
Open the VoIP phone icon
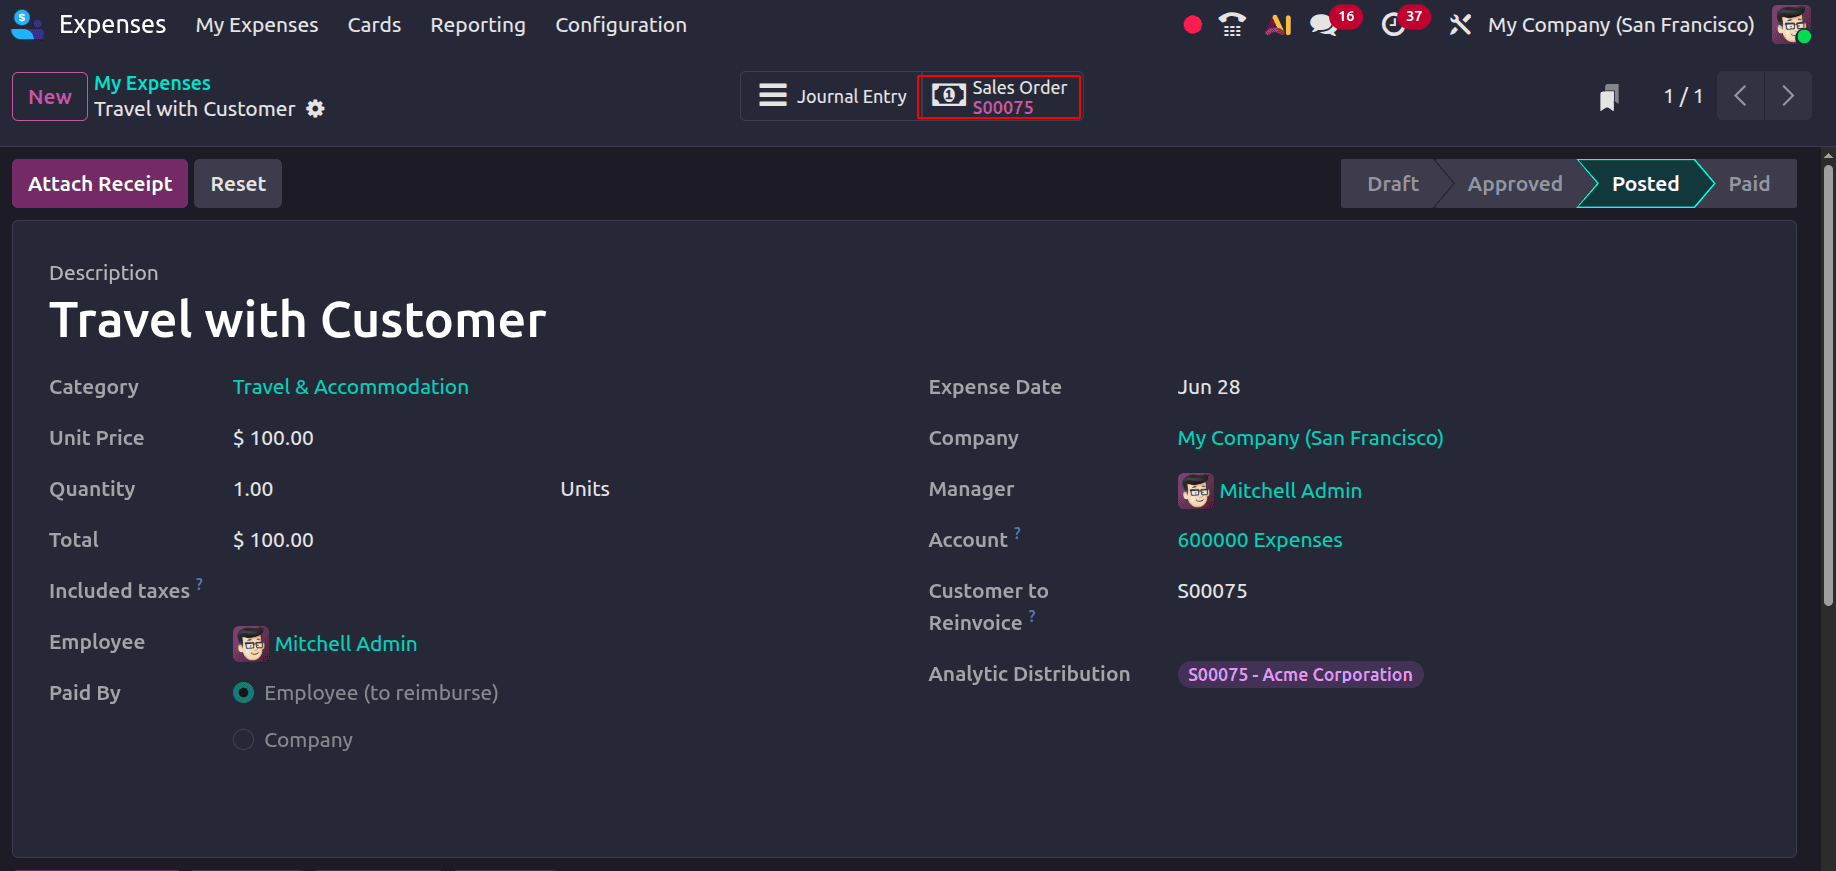(1233, 25)
